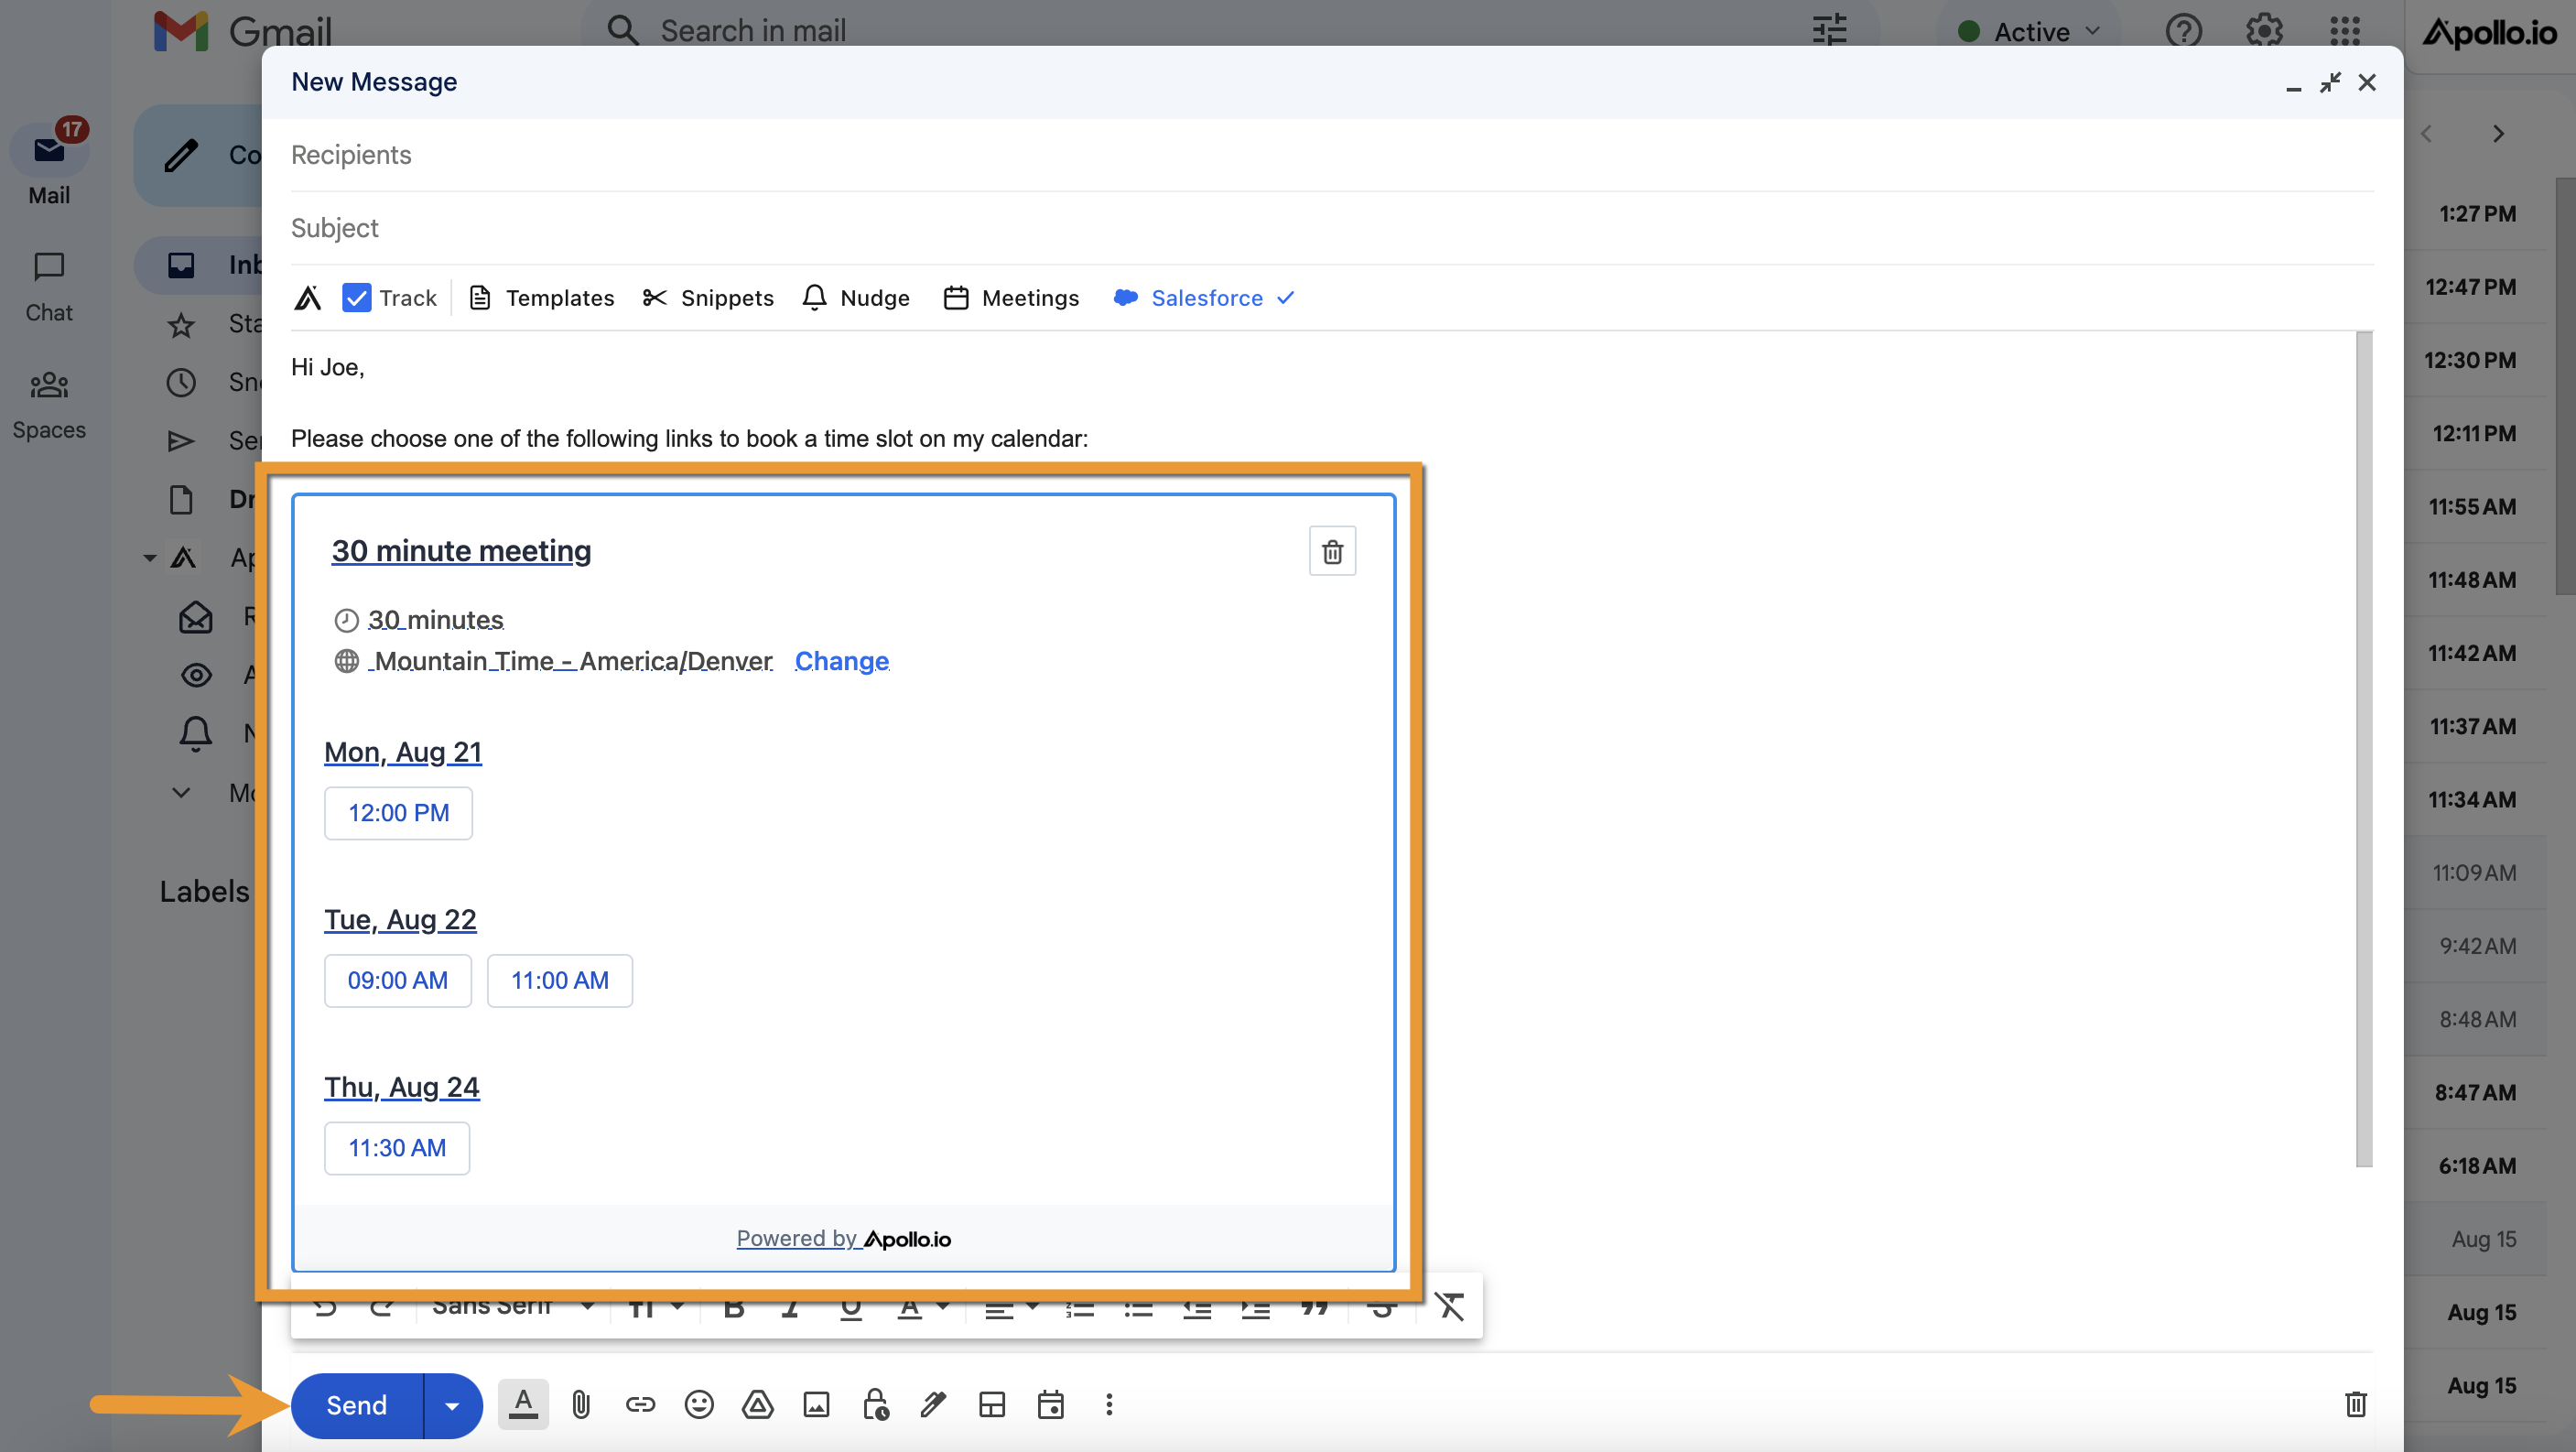Viewport: 2576px width, 1452px height.
Task: Open the Send options dropdown arrow
Action: (x=452, y=1405)
